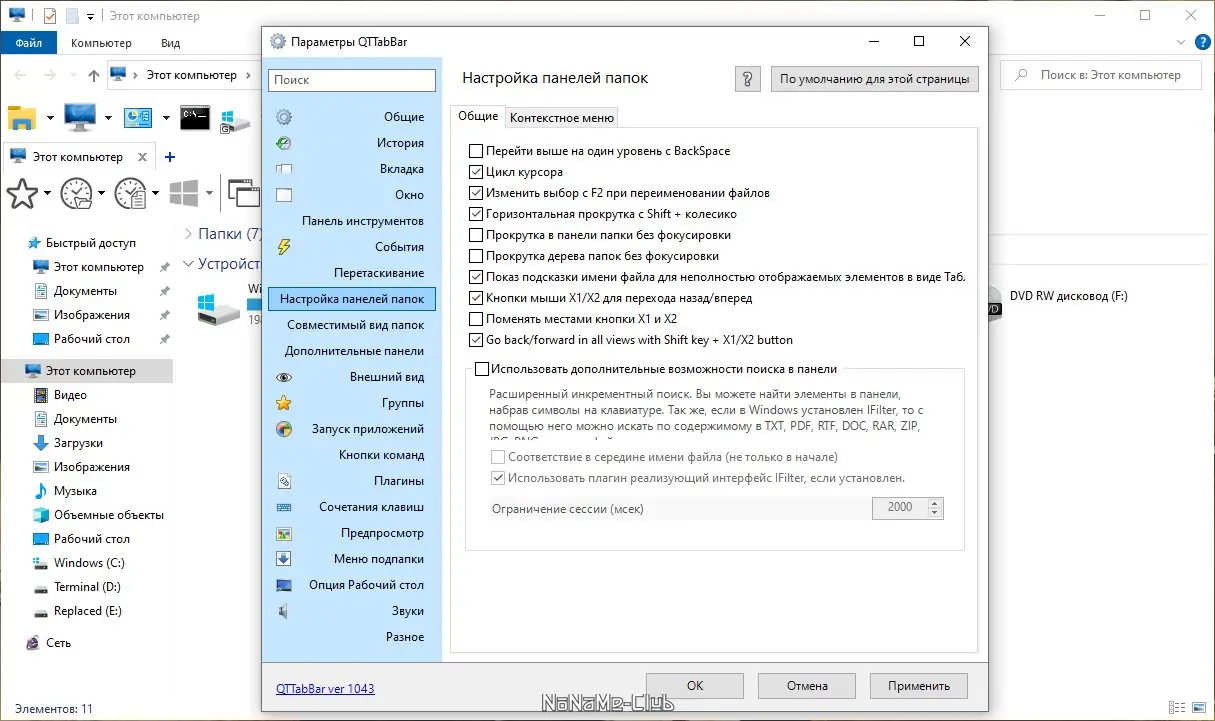This screenshot has height=721, width=1215.
Task: Open Плагины category plugin icon
Action: click(x=284, y=481)
